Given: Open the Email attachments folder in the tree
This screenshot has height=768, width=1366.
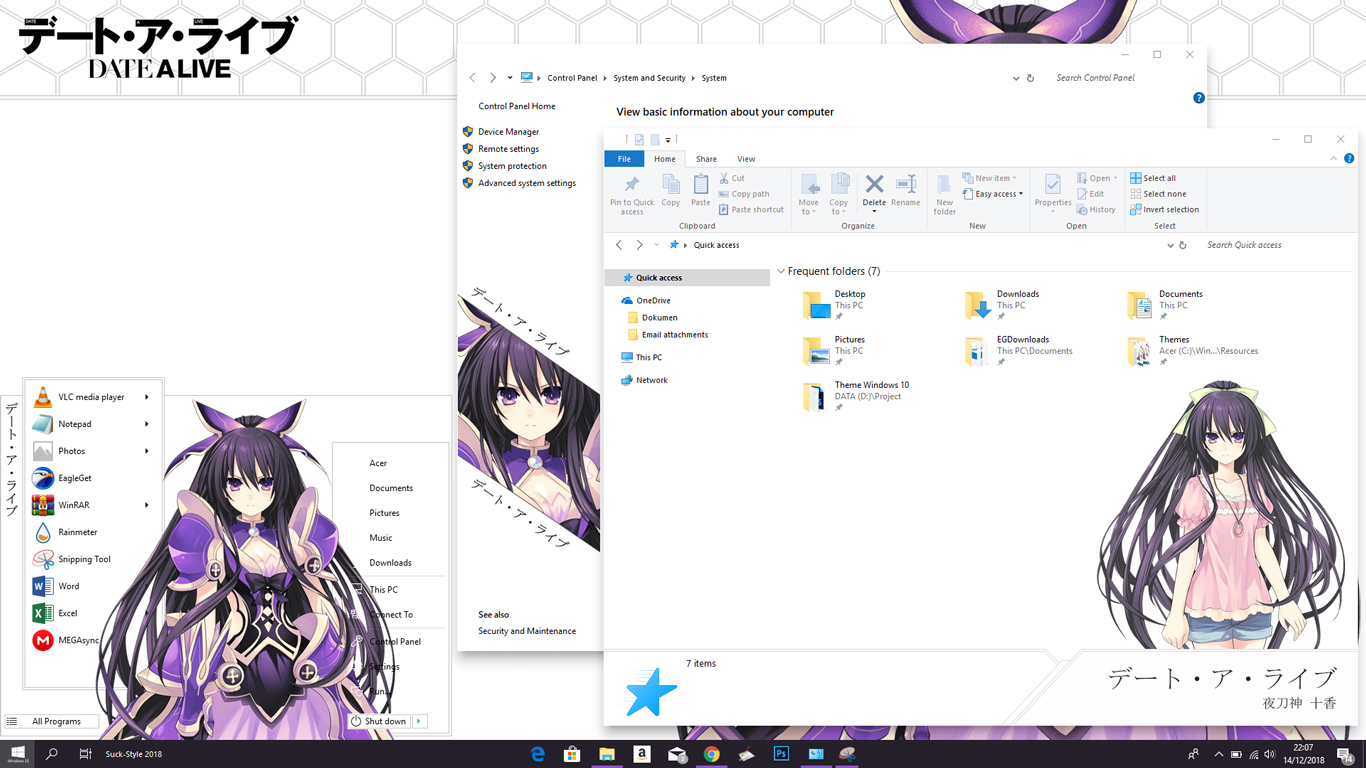Looking at the screenshot, I should pyautogui.click(x=668, y=335).
